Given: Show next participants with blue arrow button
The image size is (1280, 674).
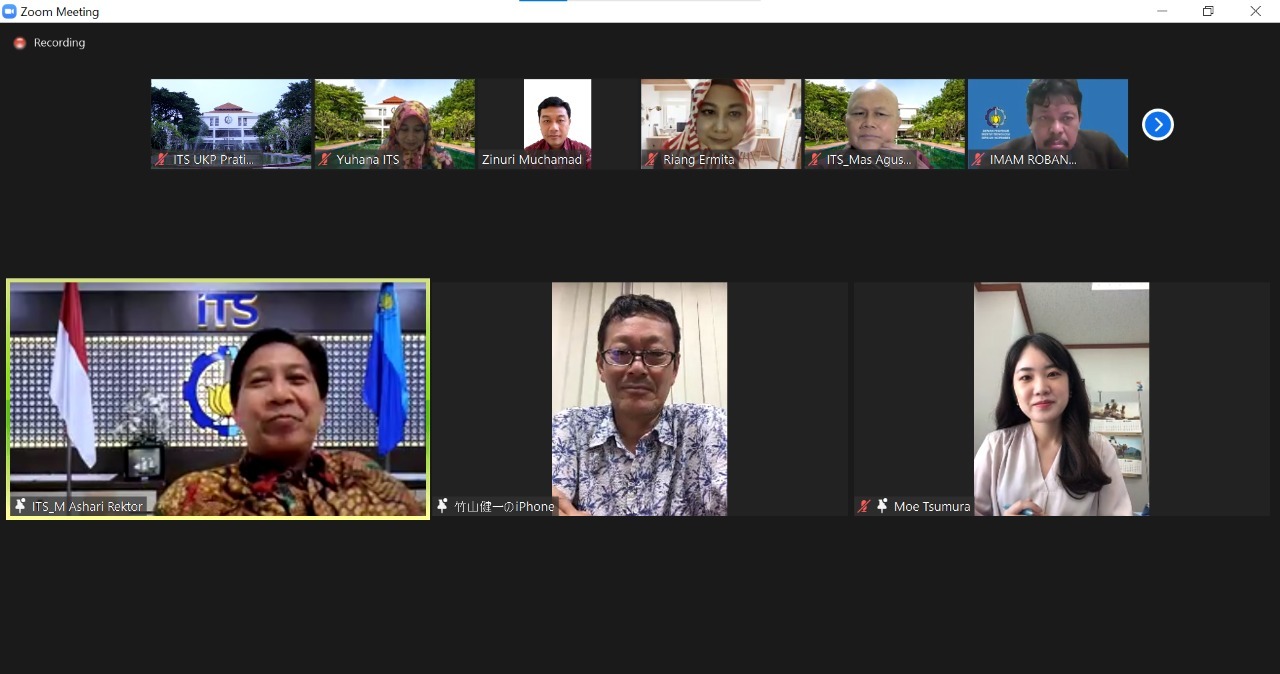Looking at the screenshot, I should point(1157,124).
